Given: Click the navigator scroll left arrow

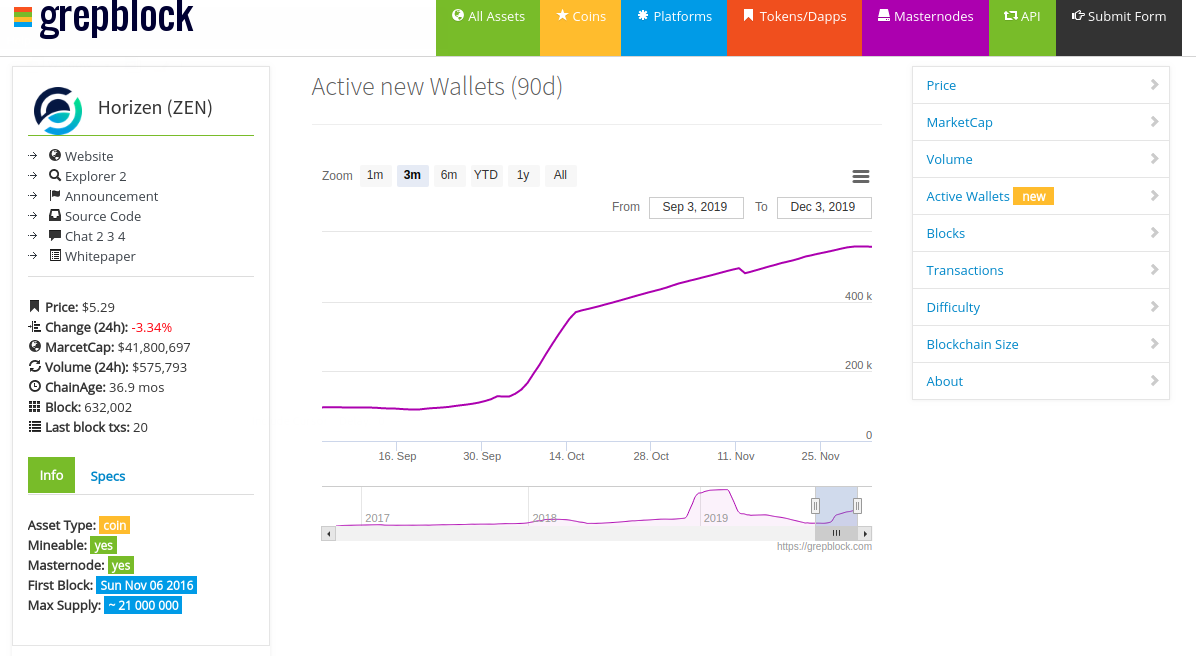Looking at the screenshot, I should coord(329,533).
